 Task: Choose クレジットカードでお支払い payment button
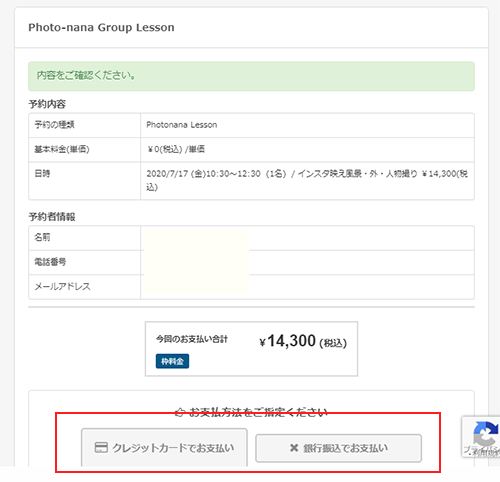pos(164,447)
